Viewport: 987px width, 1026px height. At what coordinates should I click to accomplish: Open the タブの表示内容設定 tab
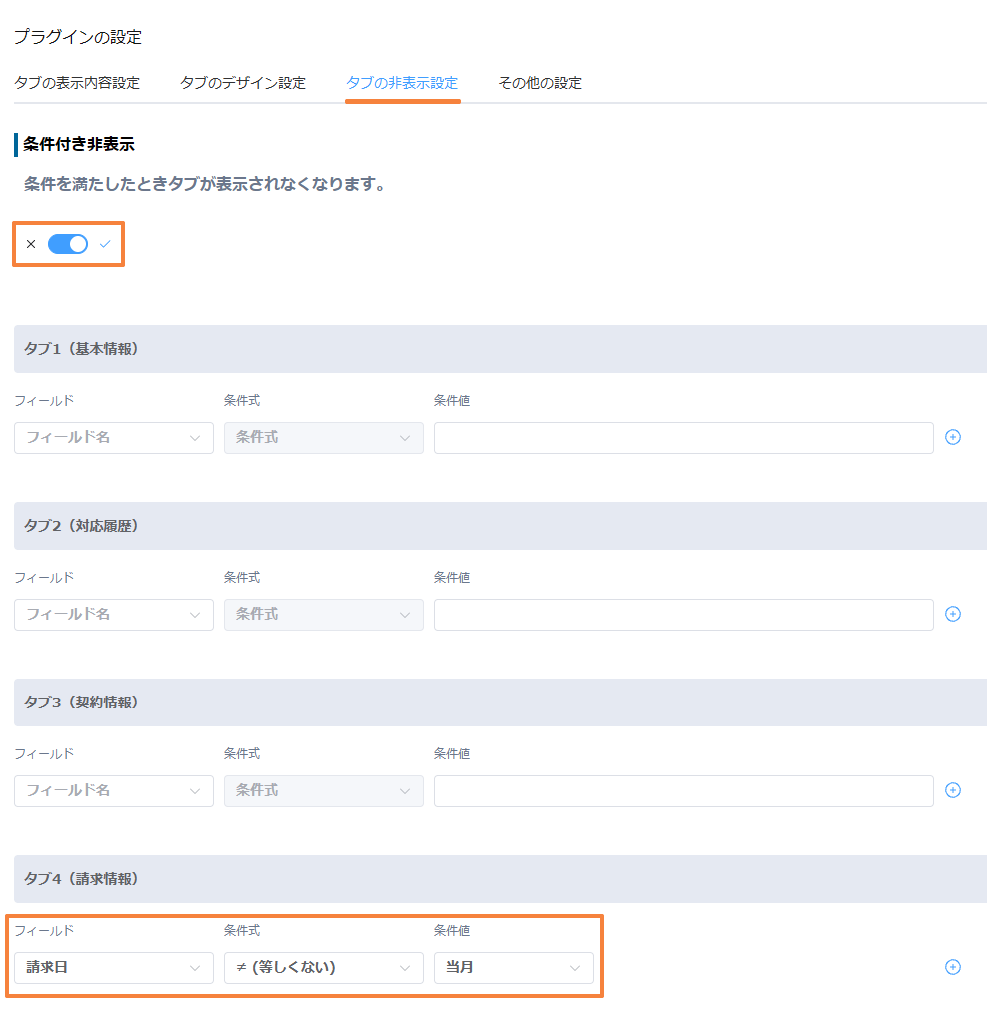(x=77, y=83)
